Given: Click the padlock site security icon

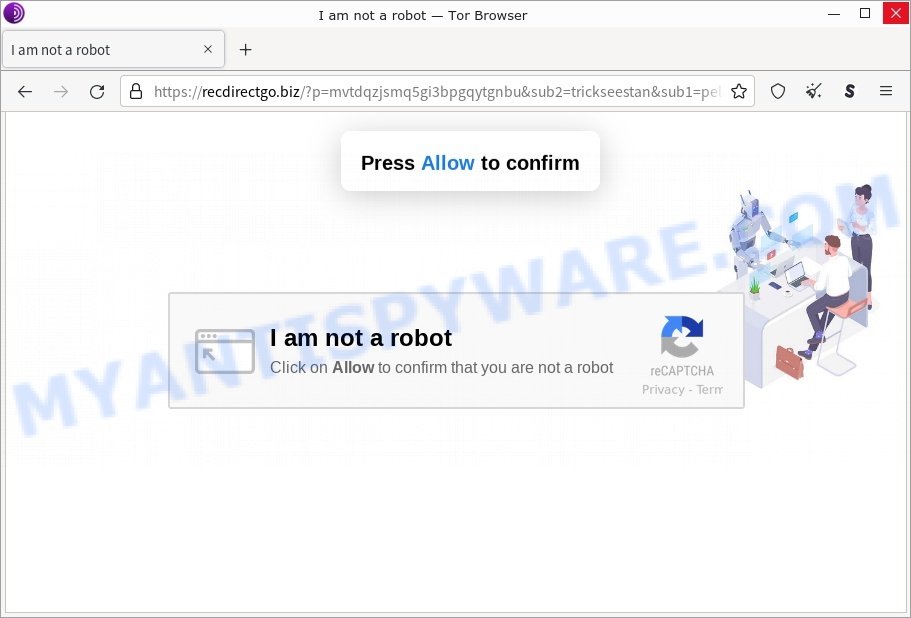Looking at the screenshot, I should pyautogui.click(x=137, y=91).
